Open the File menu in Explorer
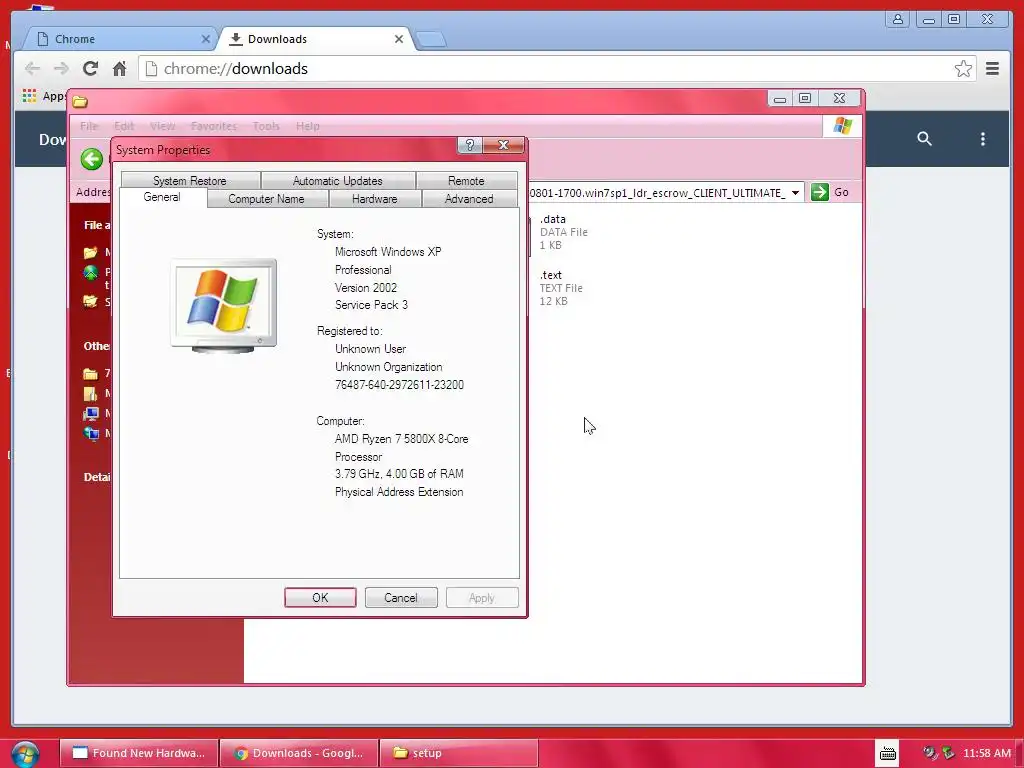1024x768 pixels. (89, 126)
